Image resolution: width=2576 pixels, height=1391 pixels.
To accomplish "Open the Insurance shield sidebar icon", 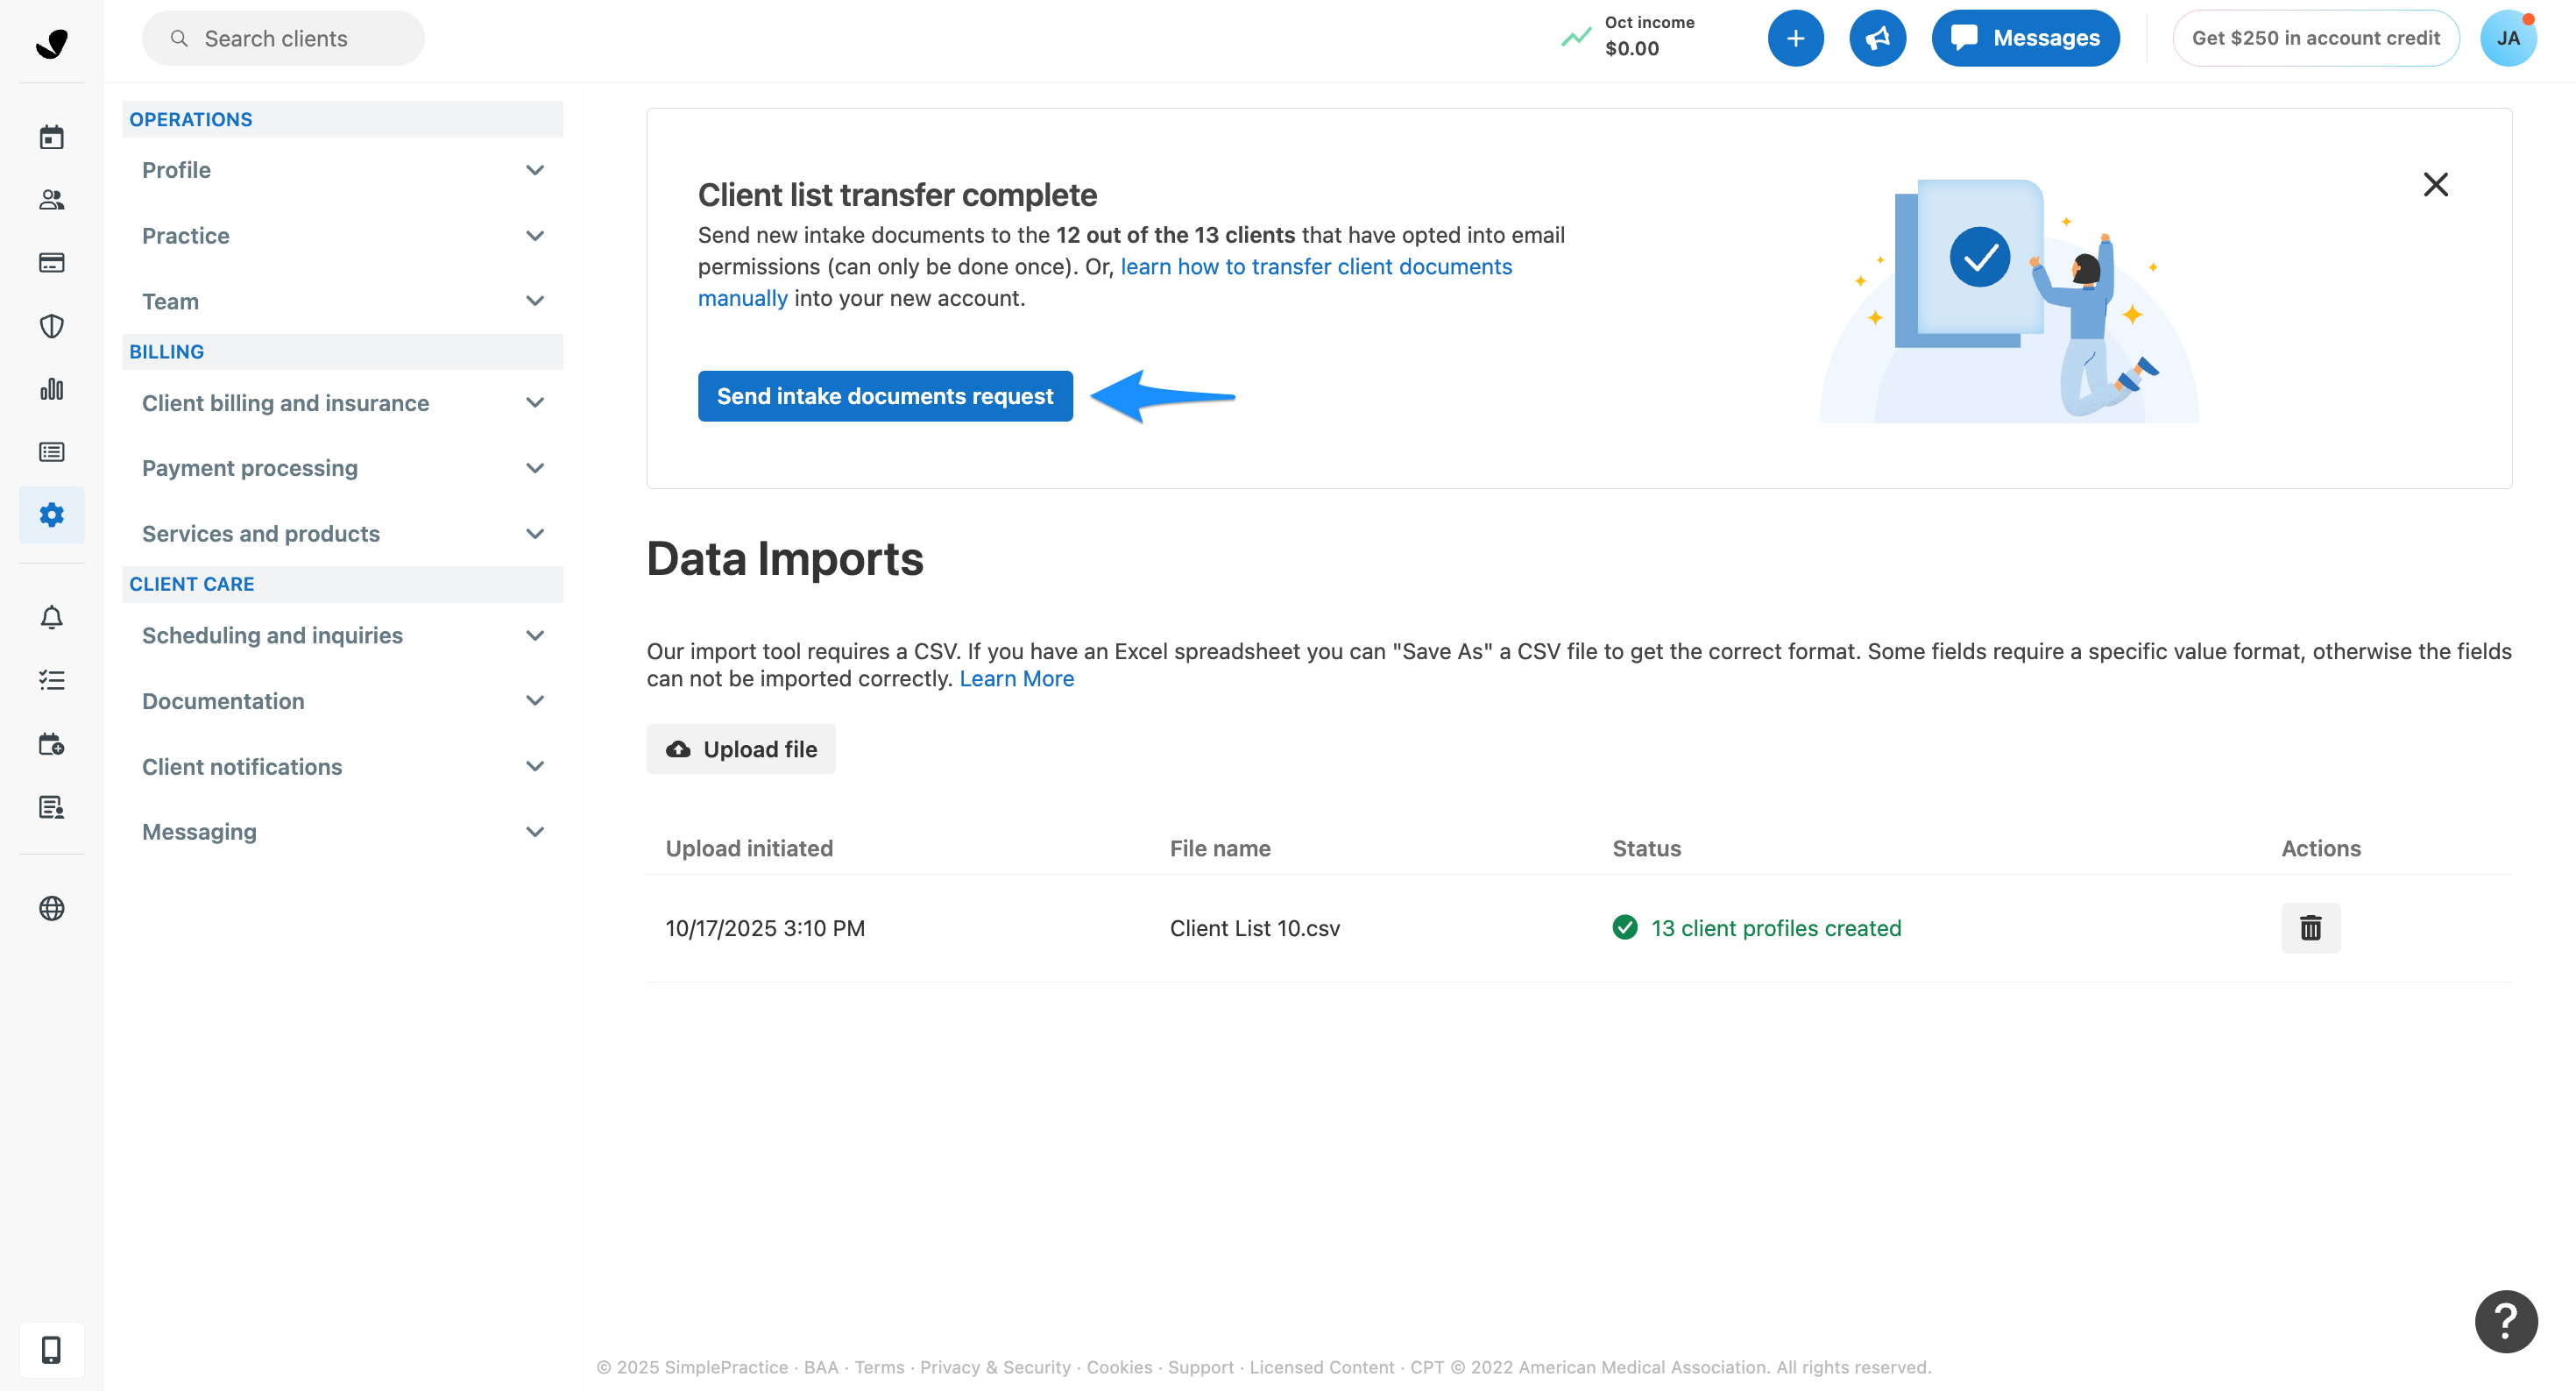I will (51, 326).
